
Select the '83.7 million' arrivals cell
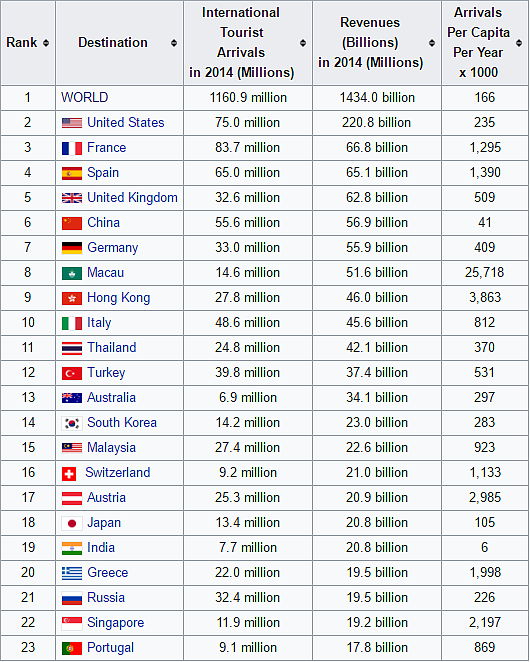coord(247,147)
